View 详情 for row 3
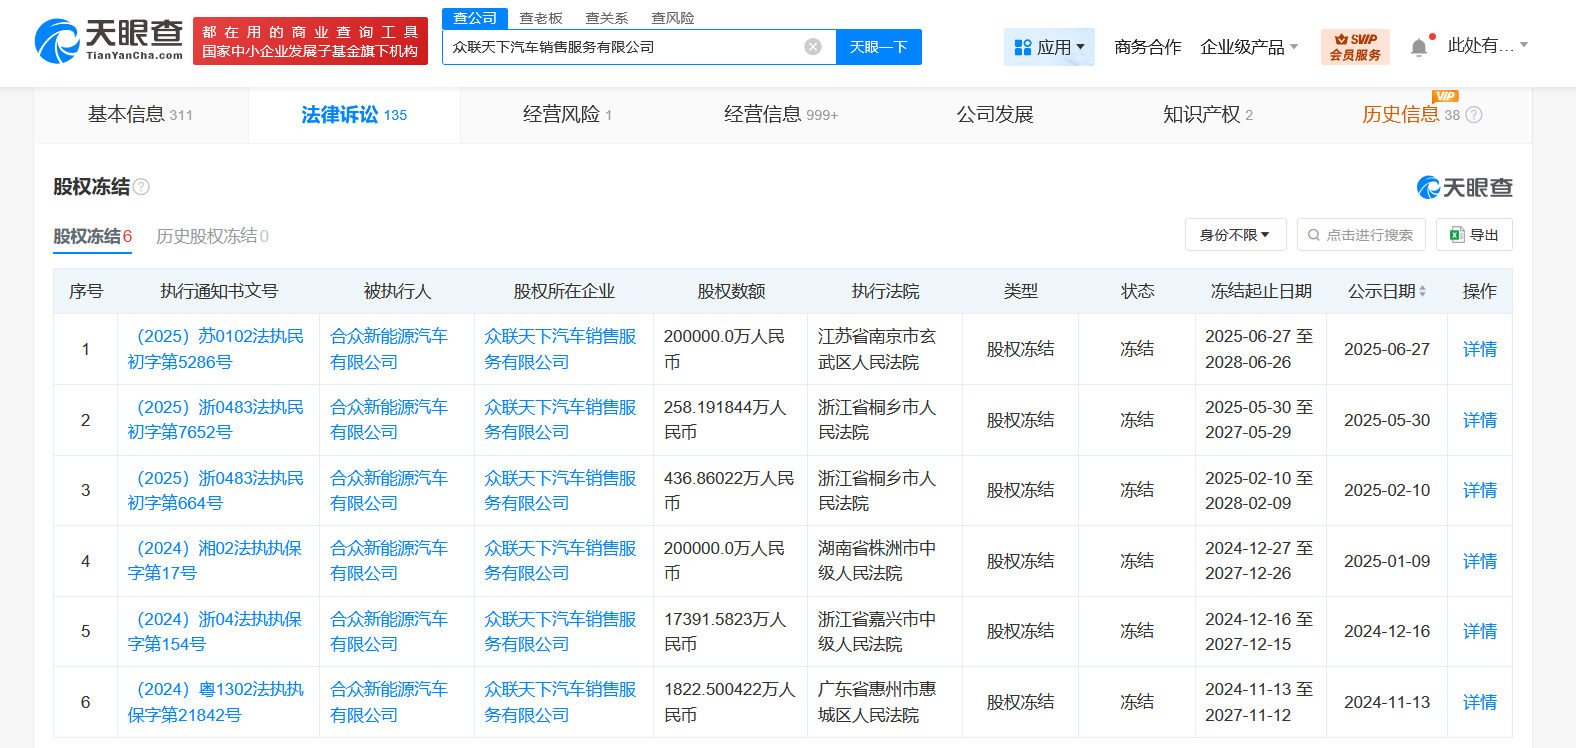Image resolution: width=1576 pixels, height=748 pixels. pyautogui.click(x=1480, y=490)
